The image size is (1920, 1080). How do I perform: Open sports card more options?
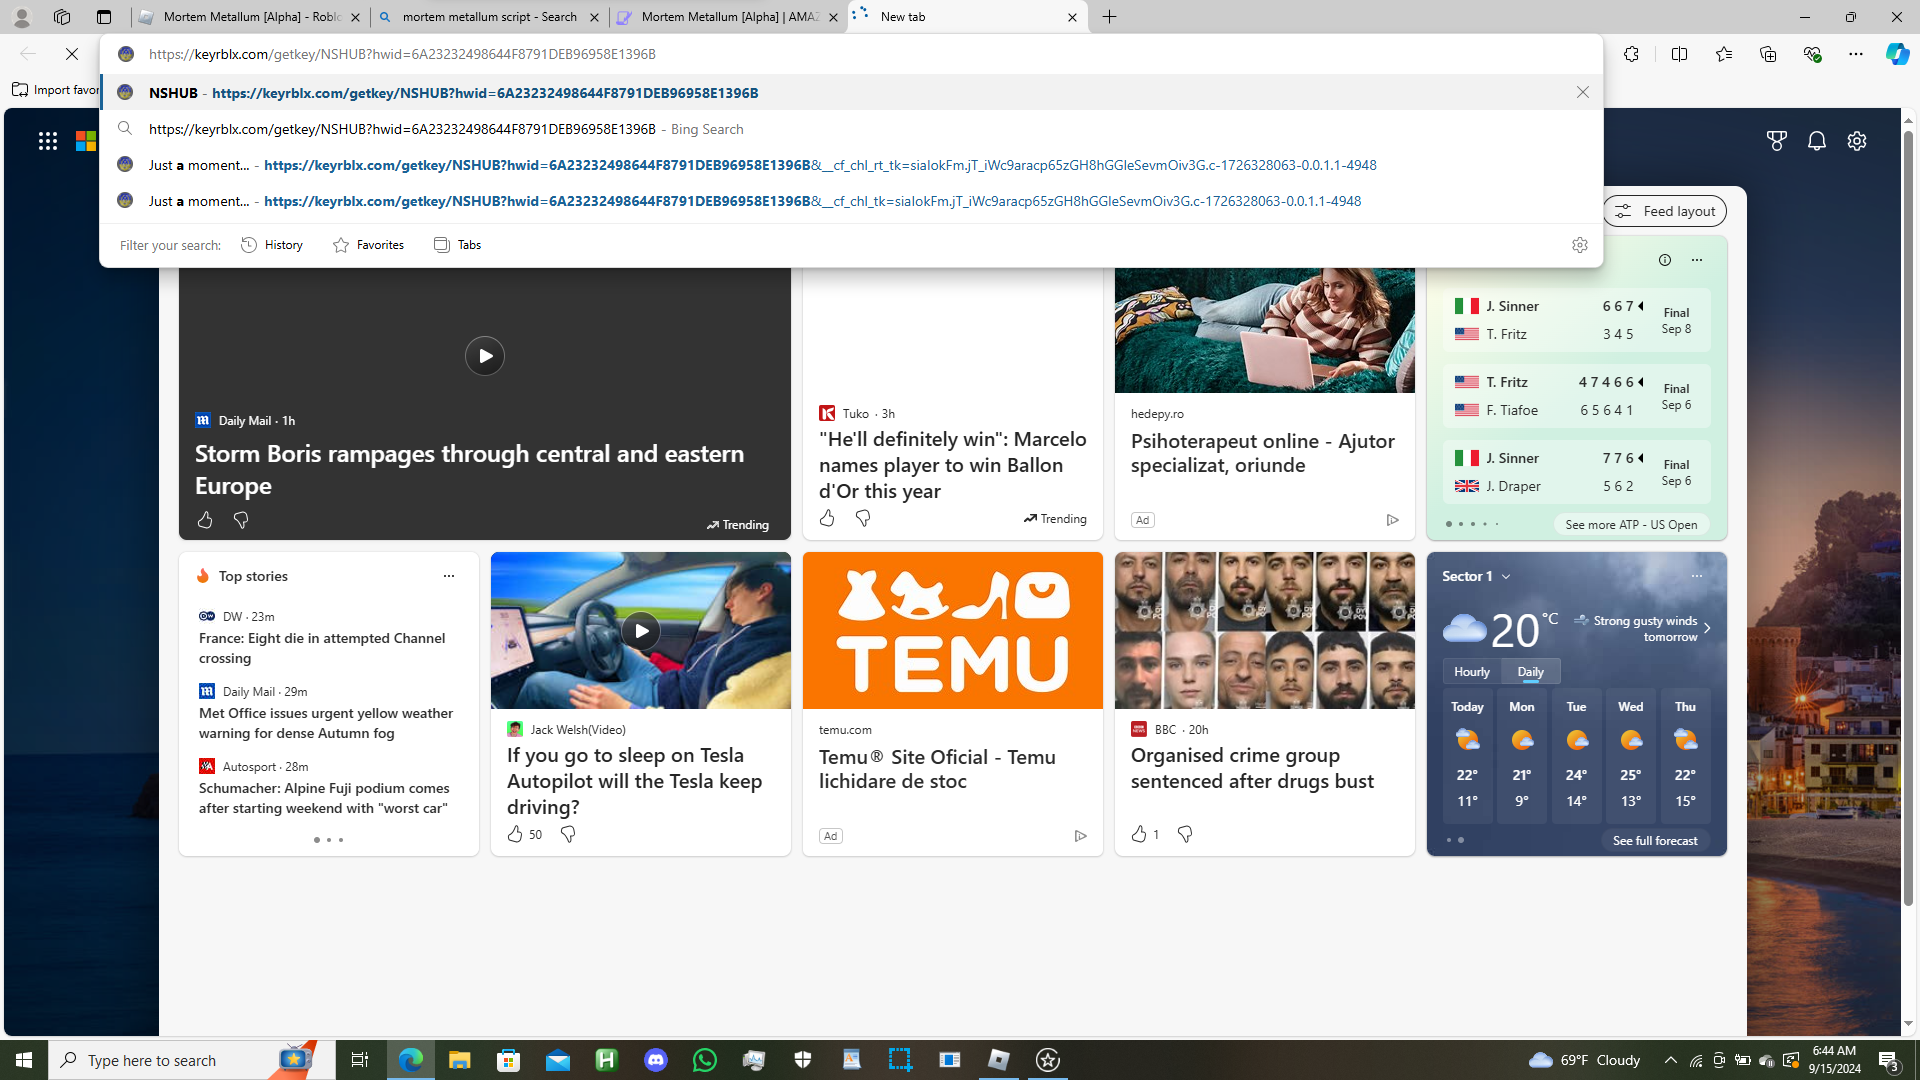(x=1696, y=260)
